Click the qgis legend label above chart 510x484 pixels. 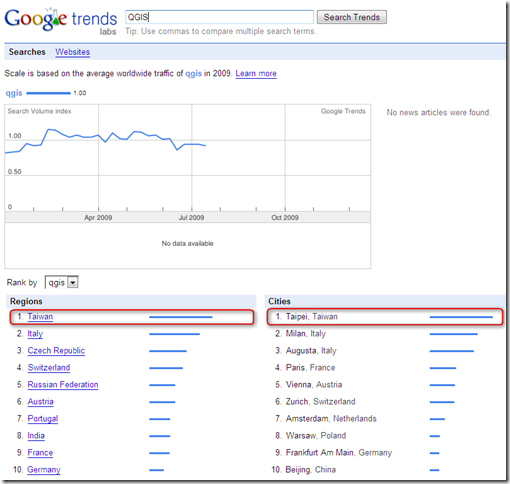14,93
